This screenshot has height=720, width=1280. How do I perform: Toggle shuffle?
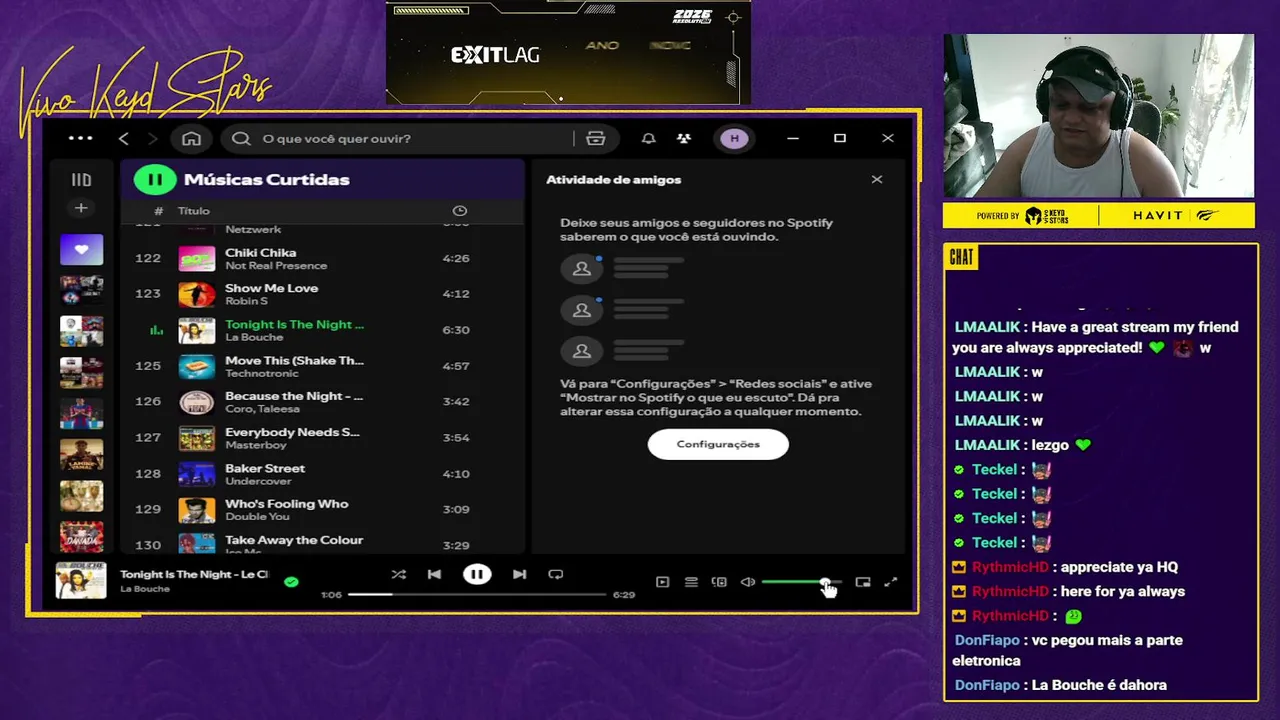tap(398, 574)
